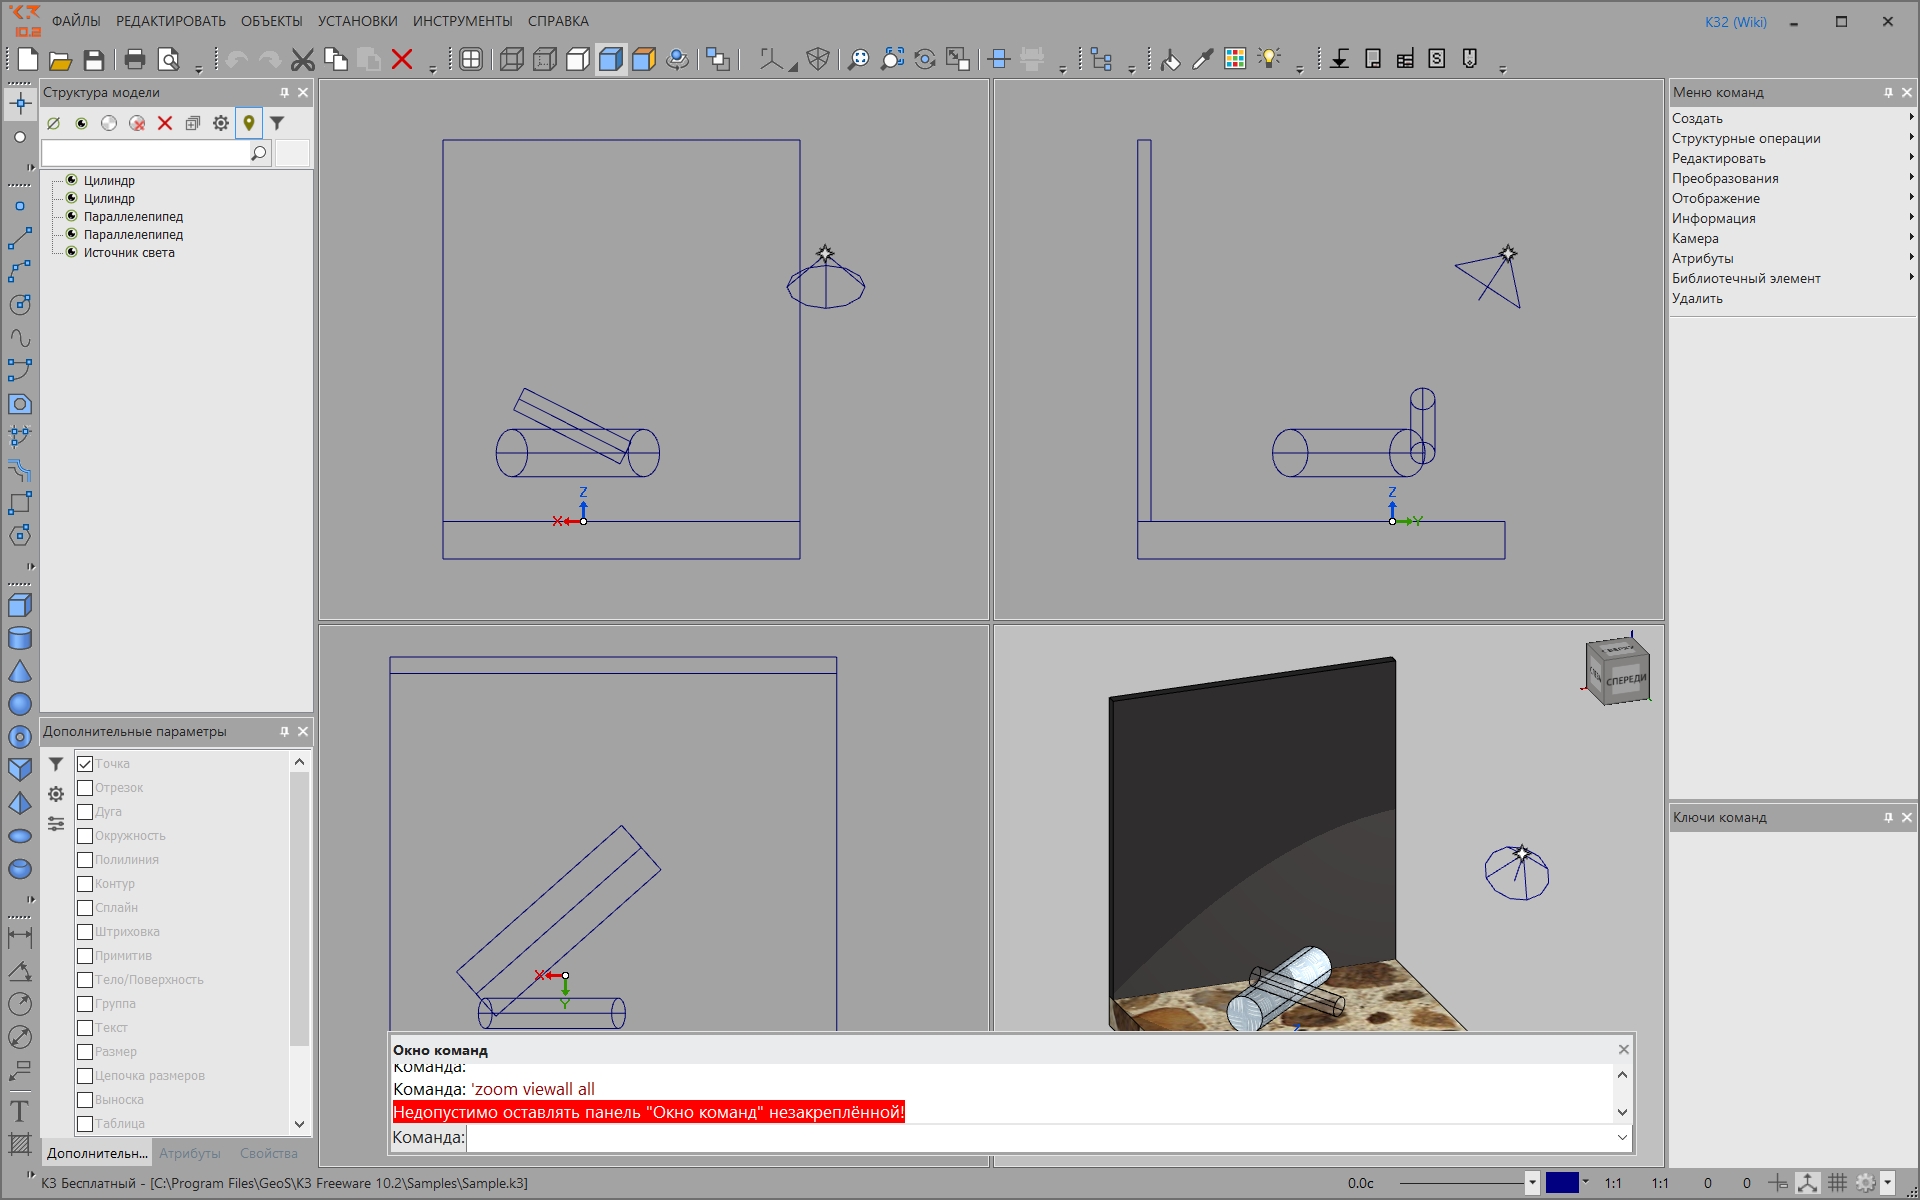This screenshot has height=1200, width=1920.
Task: Click the dark blue color swatch
Action: click(1562, 1183)
